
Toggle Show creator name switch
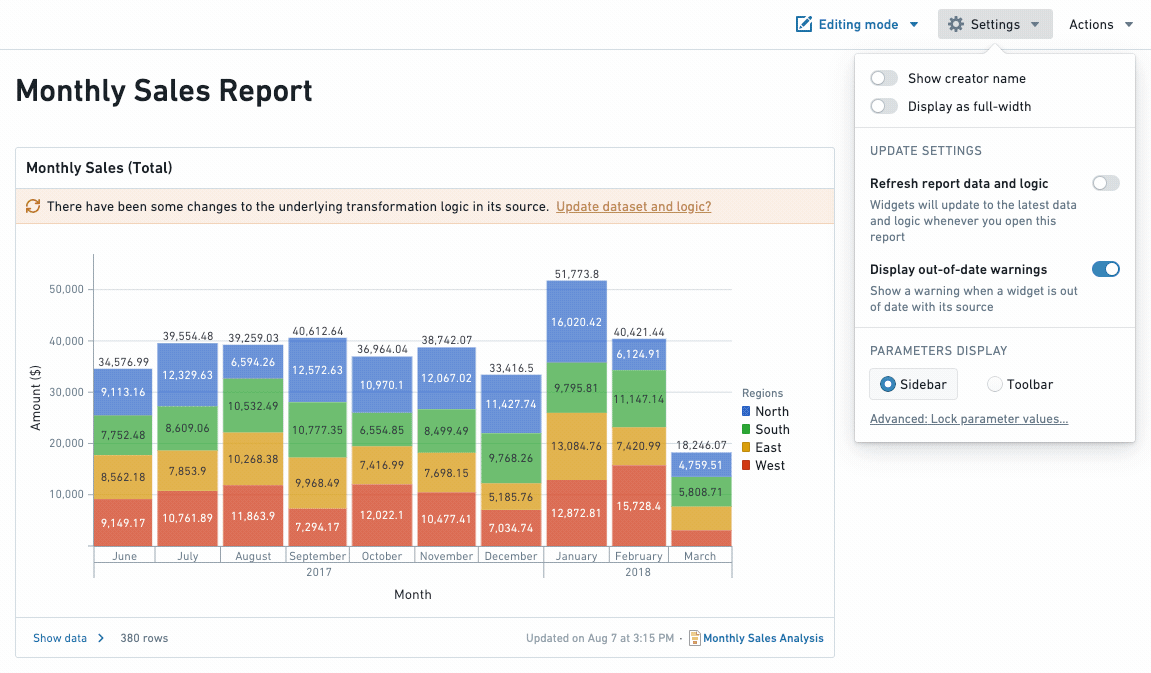(x=884, y=79)
